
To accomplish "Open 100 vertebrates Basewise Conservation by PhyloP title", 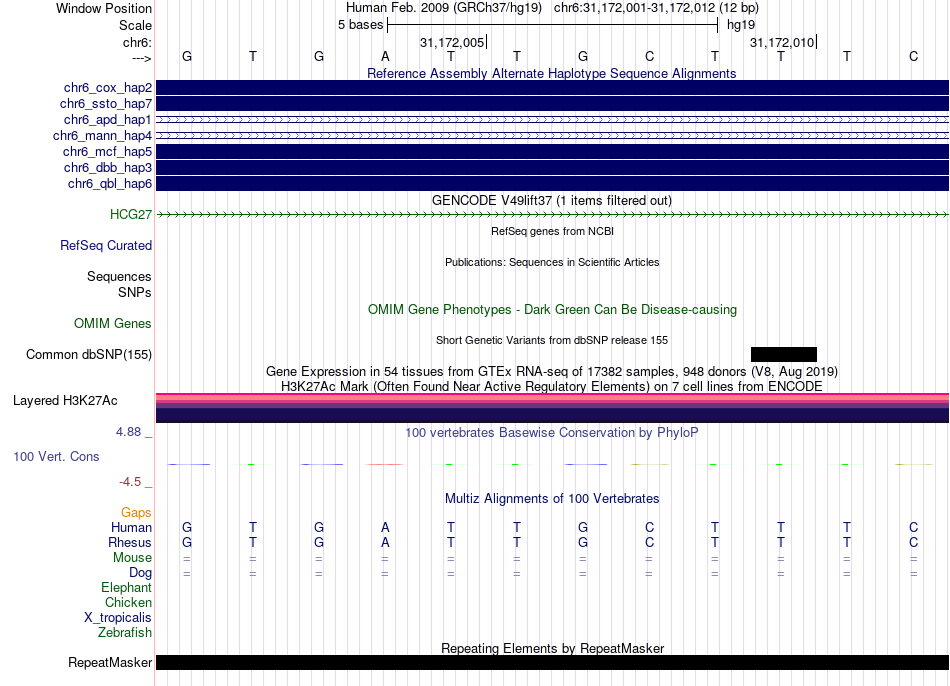I will [552, 433].
